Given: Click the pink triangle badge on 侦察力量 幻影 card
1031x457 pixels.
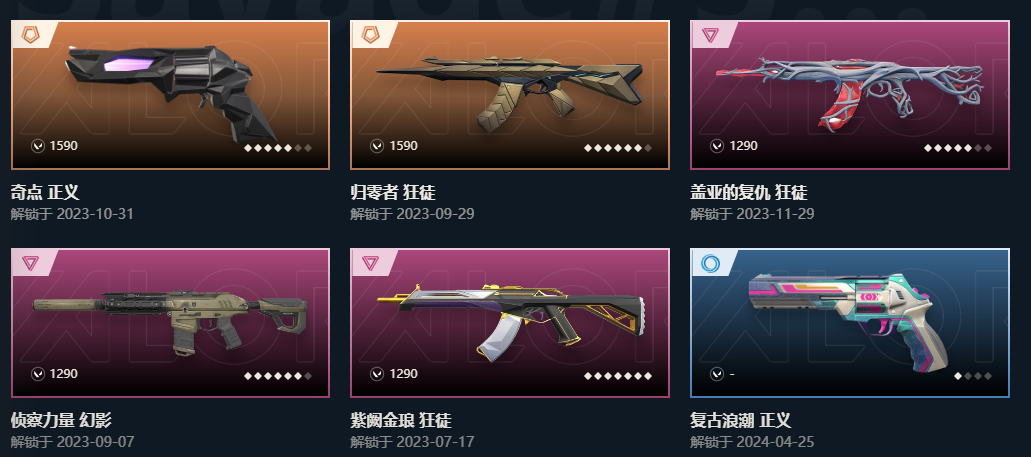Looking at the screenshot, I should tap(30, 263).
